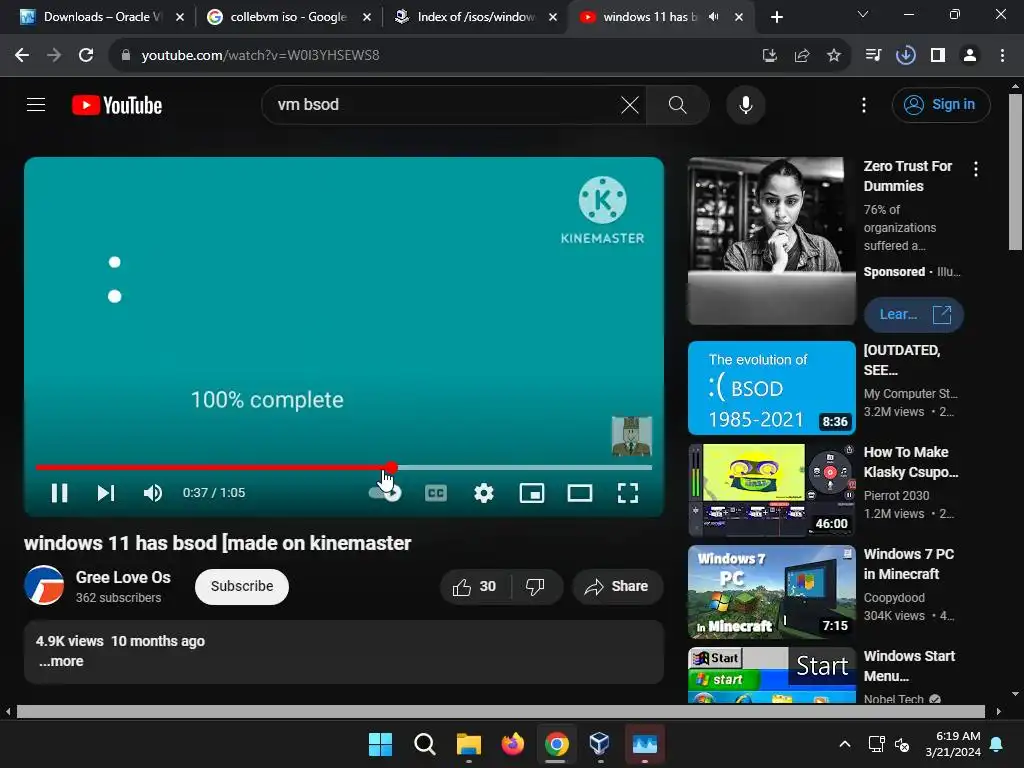Screen dimensions: 1024x768
Task: Open VirtualBox from taskbar
Action: 600,744
